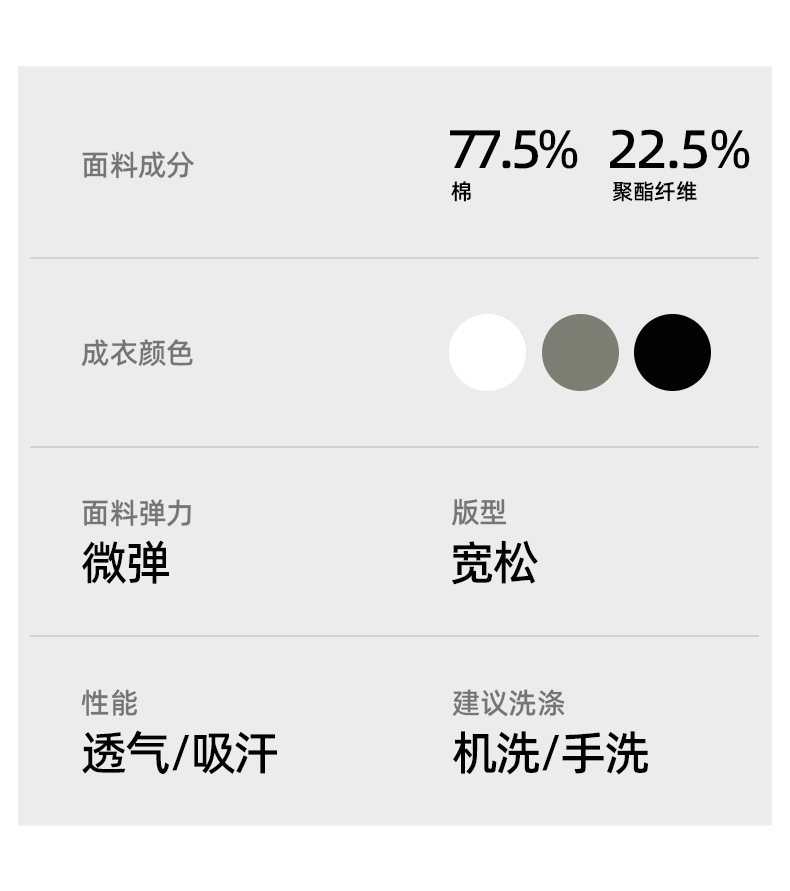Click the 成衣颜色 label
This screenshot has height=891, width=790.
(137, 353)
